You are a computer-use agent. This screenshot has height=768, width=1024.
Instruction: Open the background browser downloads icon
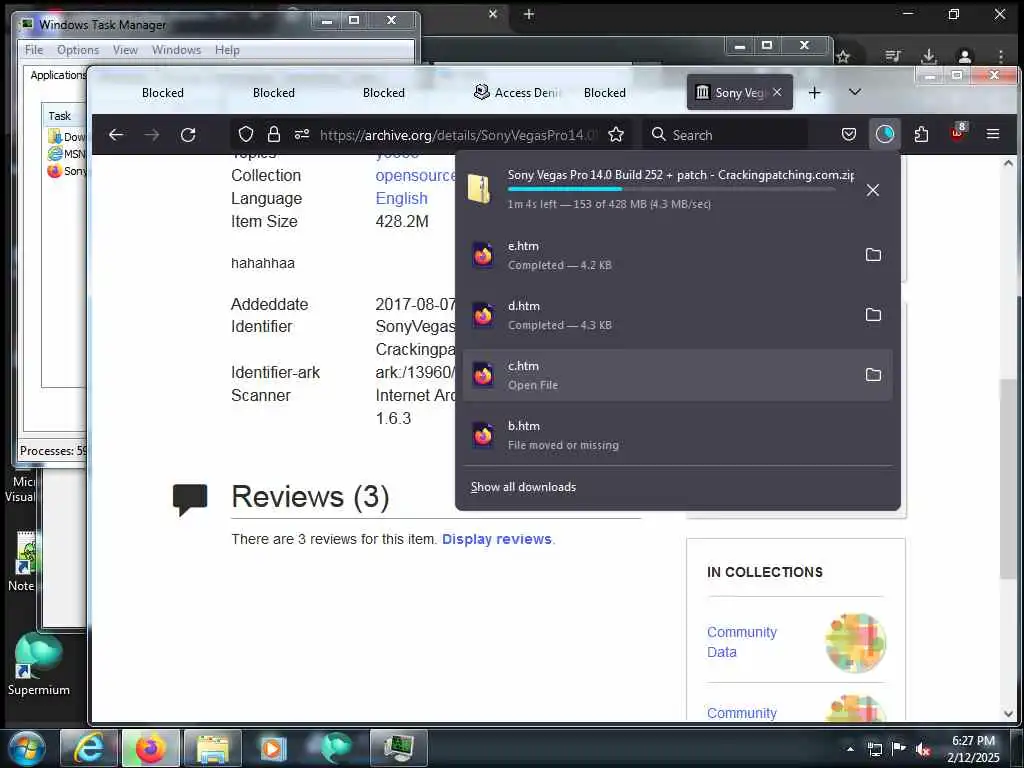pyautogui.click(x=928, y=56)
